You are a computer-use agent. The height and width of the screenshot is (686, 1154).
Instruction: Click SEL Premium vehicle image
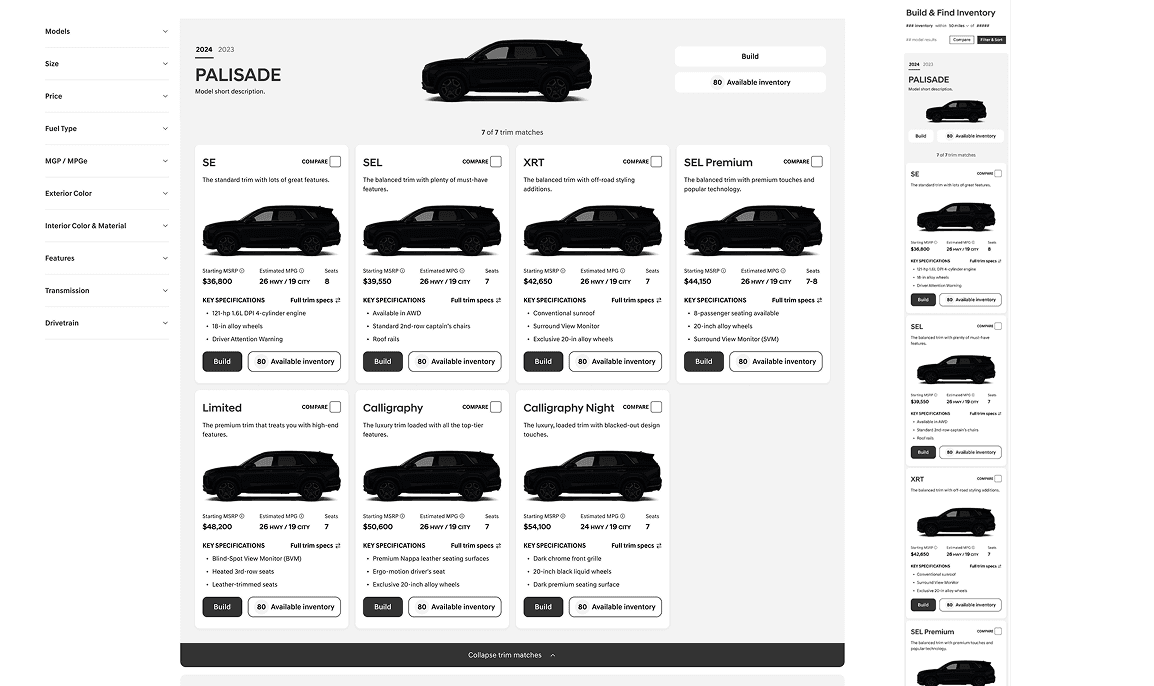[753, 230]
